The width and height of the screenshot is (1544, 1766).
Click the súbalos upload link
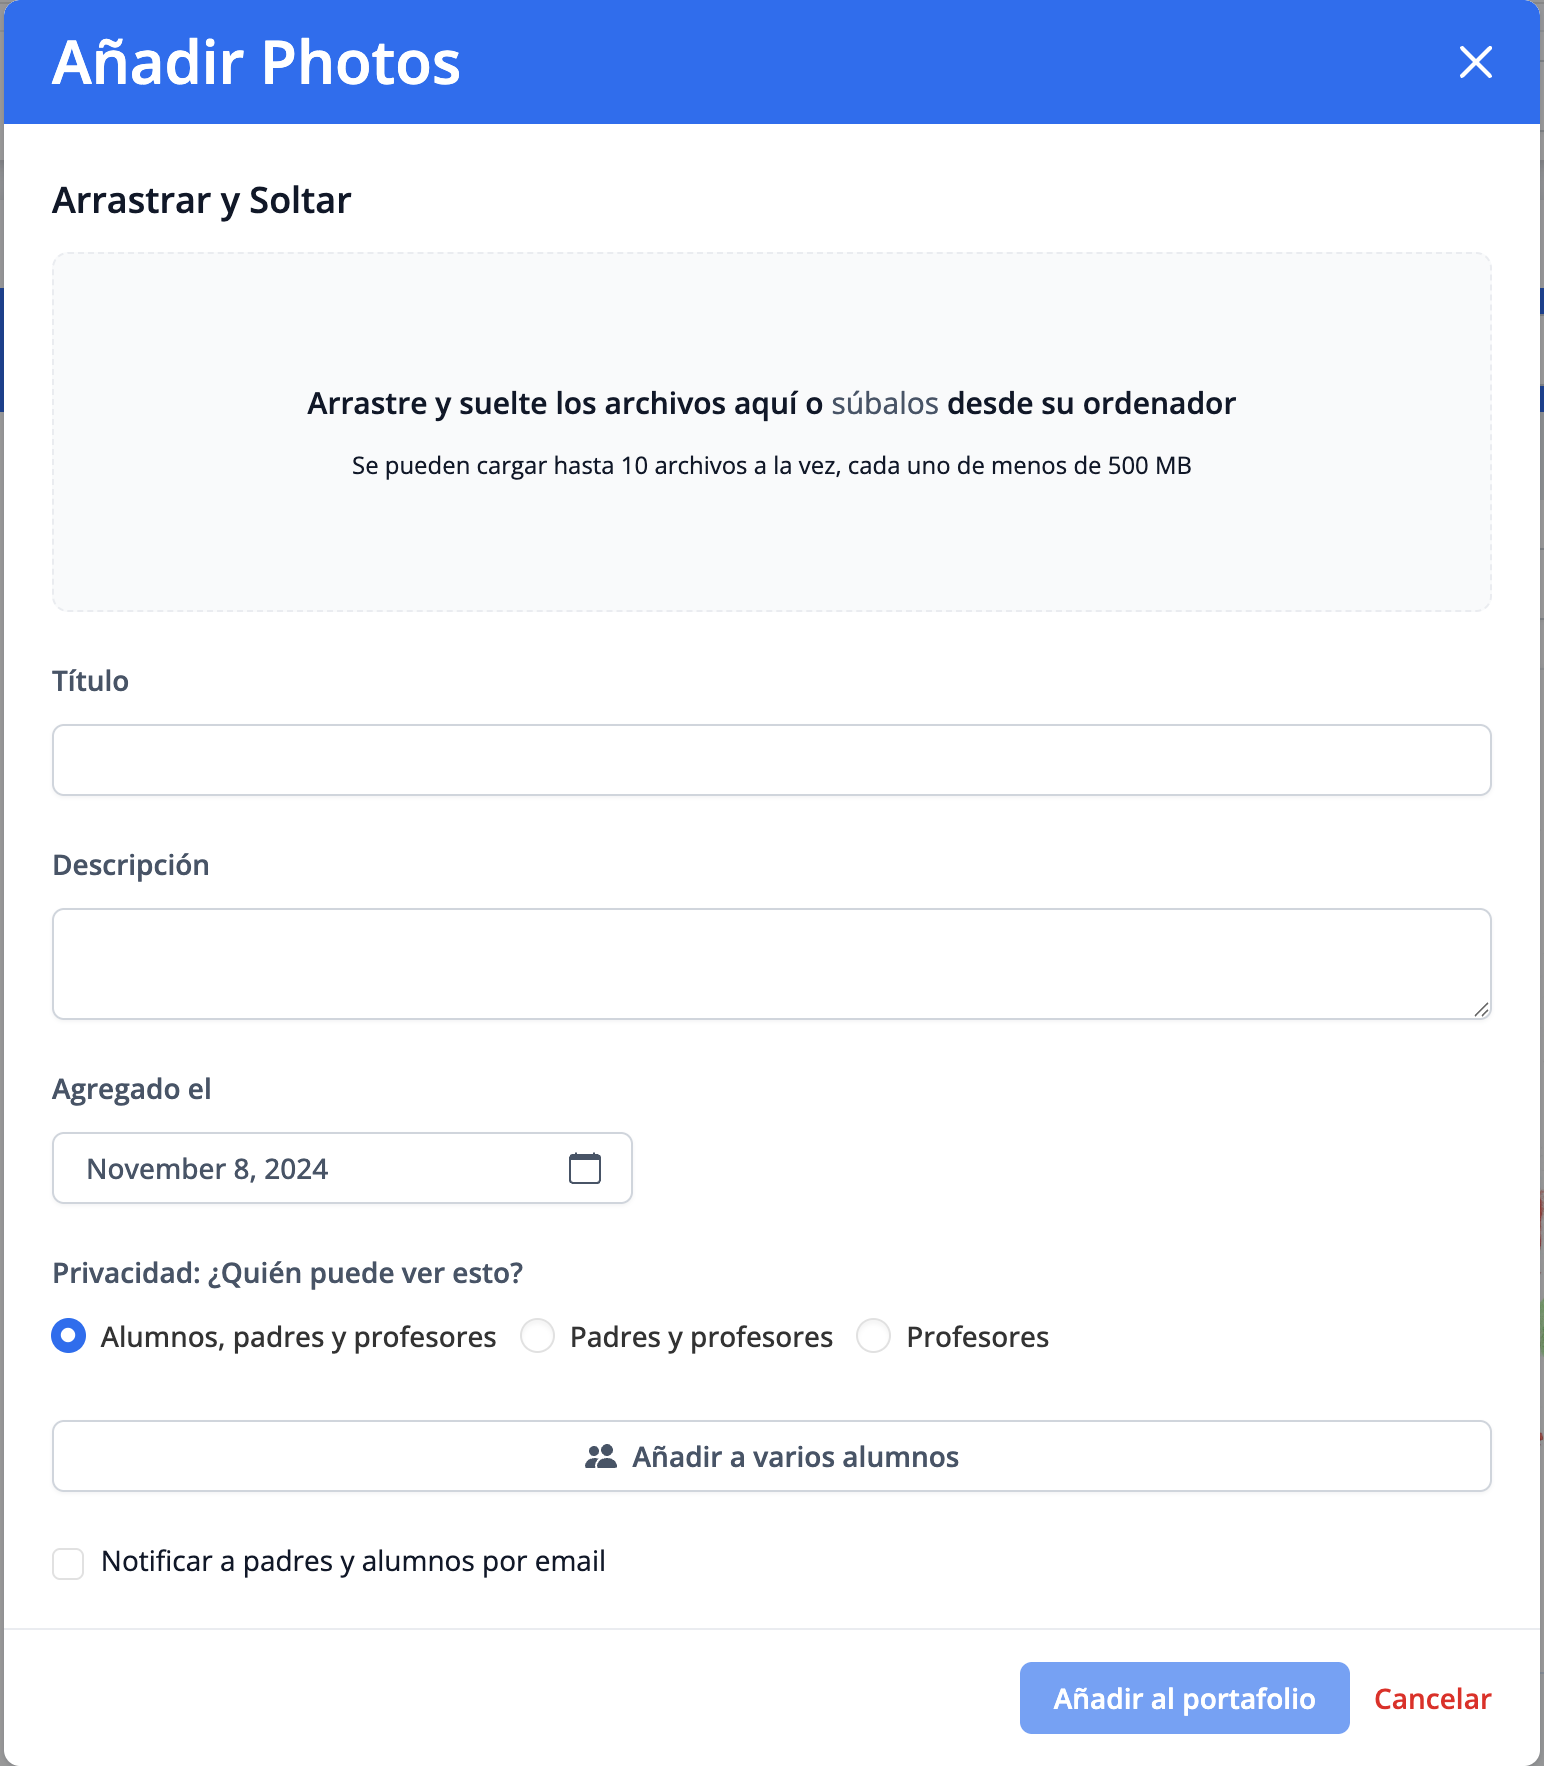[x=884, y=403]
